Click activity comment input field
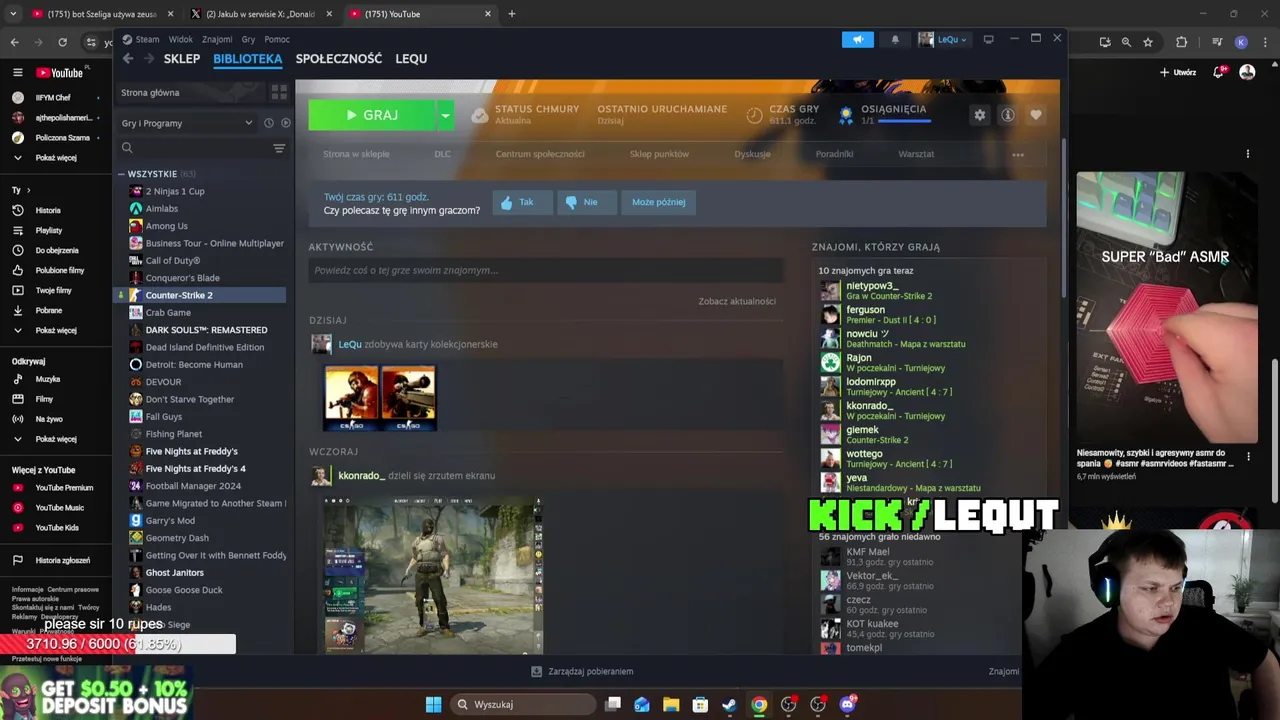This screenshot has width=1280, height=720. pos(546,270)
